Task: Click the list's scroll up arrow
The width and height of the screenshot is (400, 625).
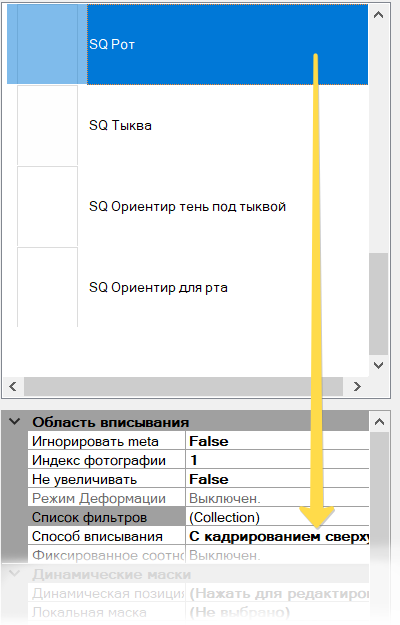Action: pos(378,15)
